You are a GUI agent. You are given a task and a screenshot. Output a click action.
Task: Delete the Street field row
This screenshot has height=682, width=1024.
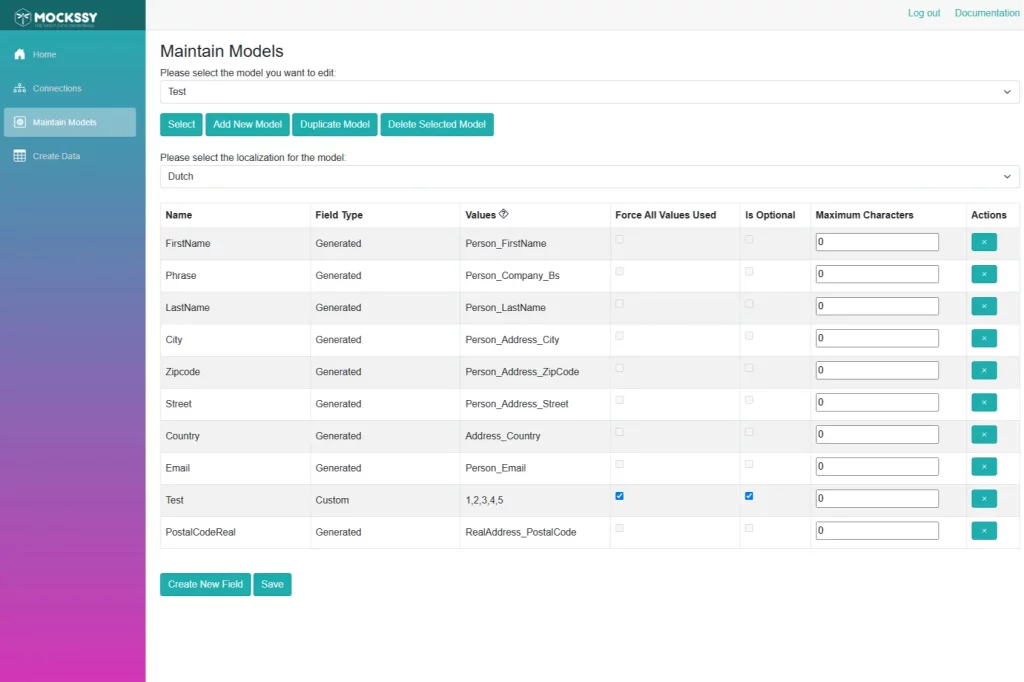coord(984,402)
